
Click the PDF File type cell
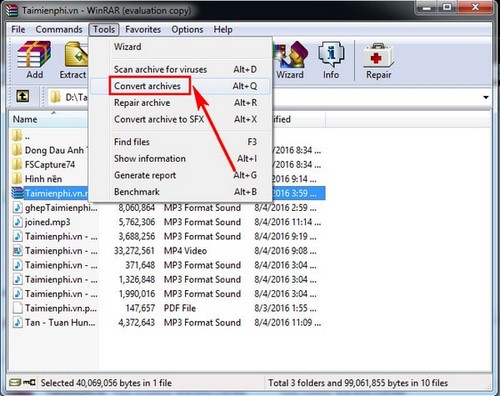point(180,308)
